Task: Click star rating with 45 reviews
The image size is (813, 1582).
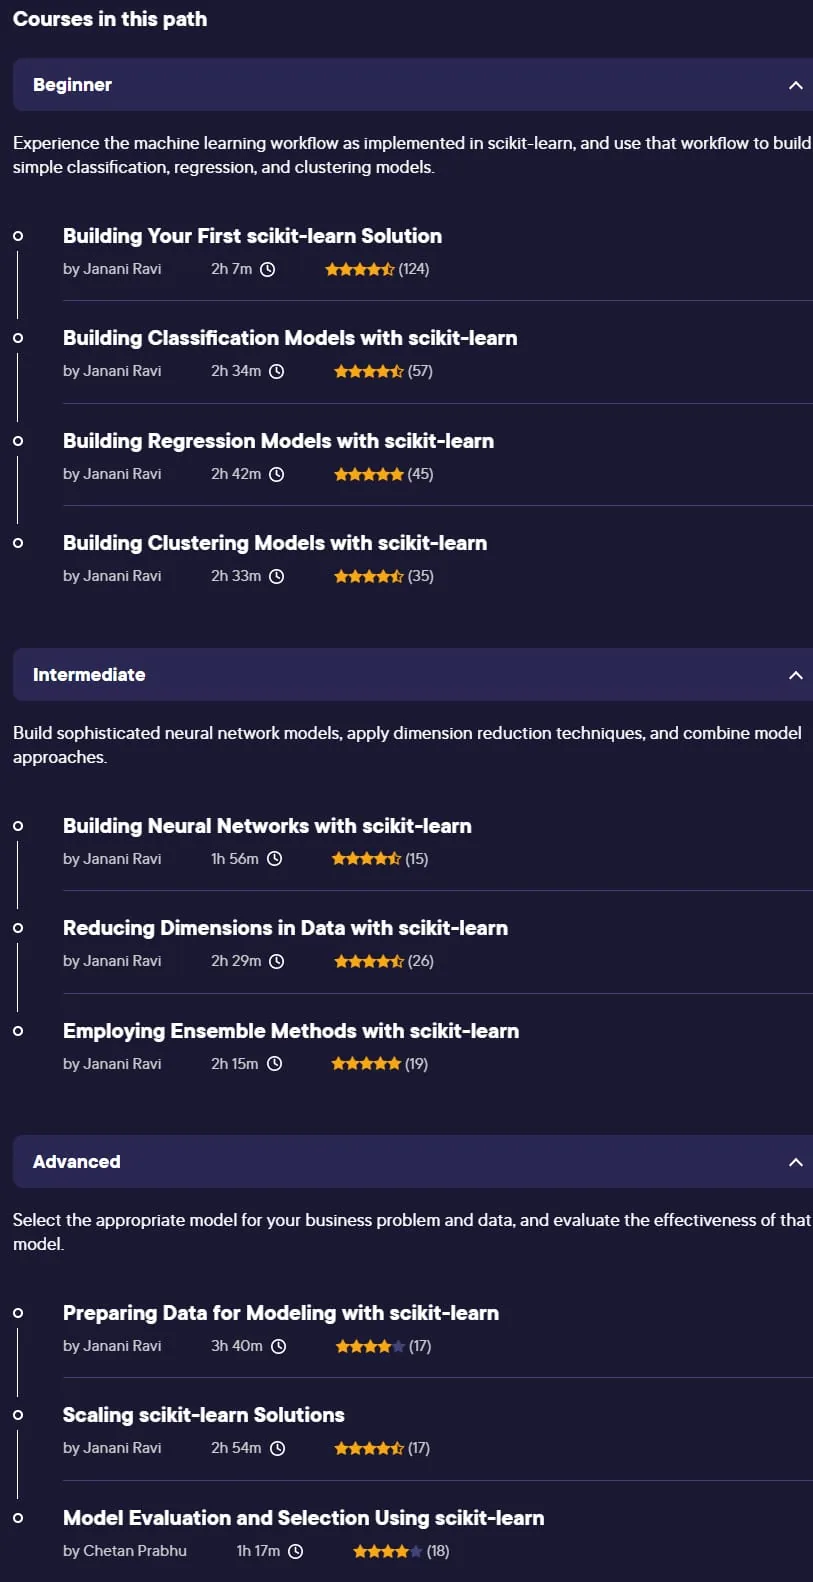Action: point(369,474)
